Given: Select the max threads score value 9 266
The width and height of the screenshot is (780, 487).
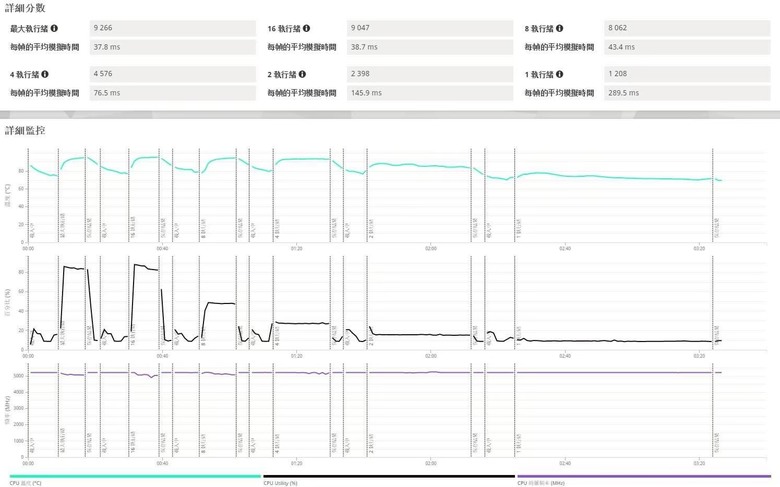Looking at the screenshot, I should [x=173, y=28].
